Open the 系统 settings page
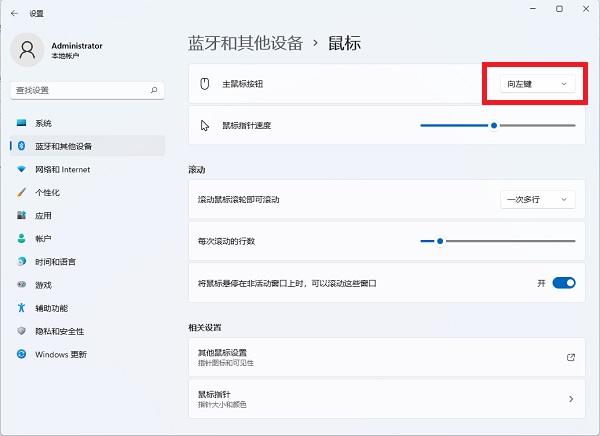Viewport: 600px width, 436px height. point(43,123)
